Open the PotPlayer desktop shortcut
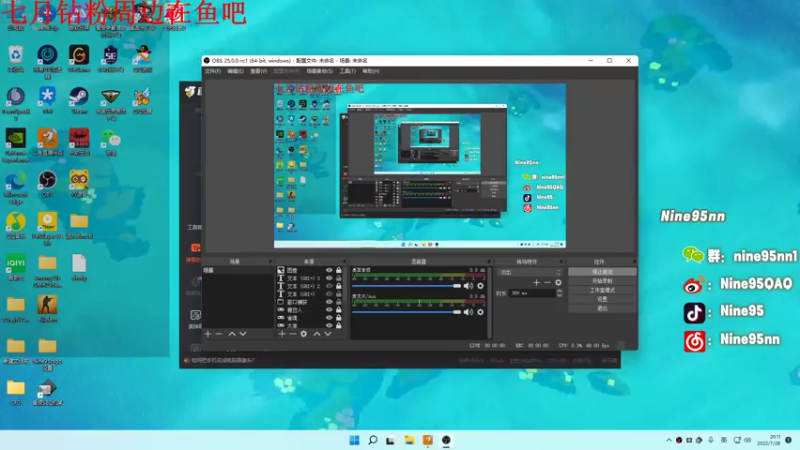800x450 pixels. click(x=47, y=229)
